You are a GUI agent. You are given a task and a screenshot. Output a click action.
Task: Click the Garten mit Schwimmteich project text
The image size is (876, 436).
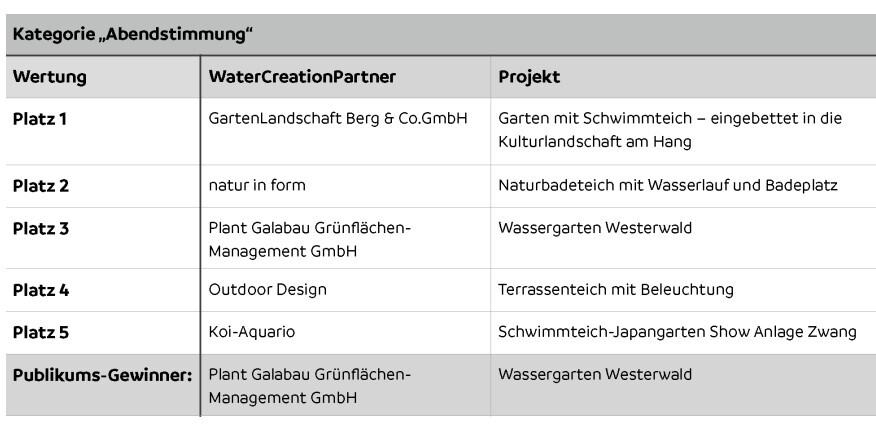(670, 130)
